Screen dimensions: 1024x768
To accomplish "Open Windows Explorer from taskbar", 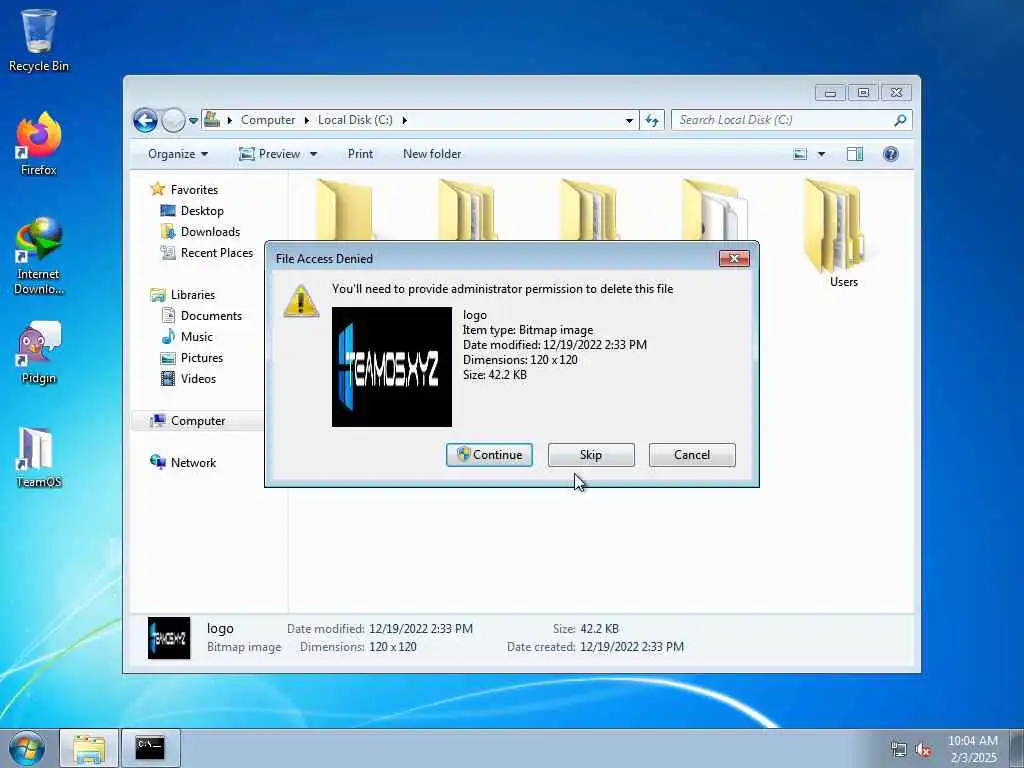I will click(89, 748).
